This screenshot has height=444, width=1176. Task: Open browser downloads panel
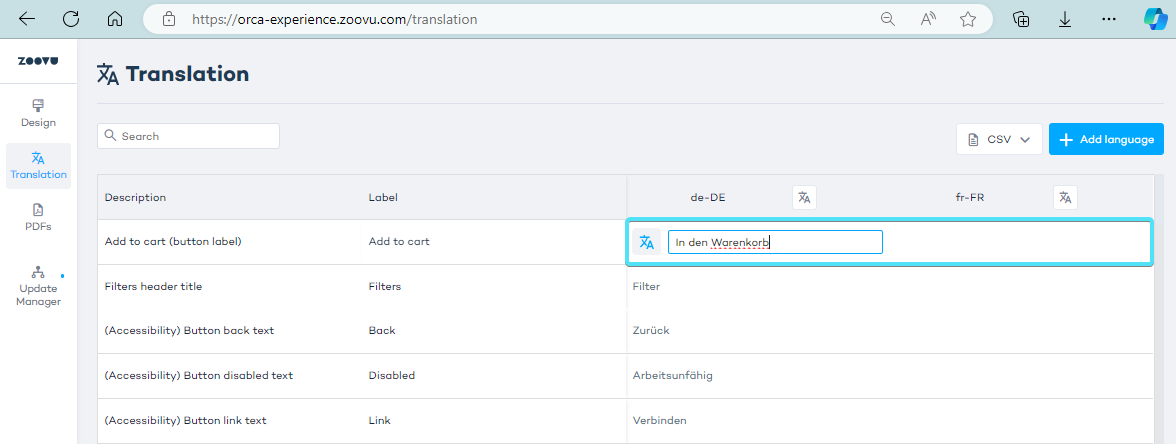pos(1065,19)
